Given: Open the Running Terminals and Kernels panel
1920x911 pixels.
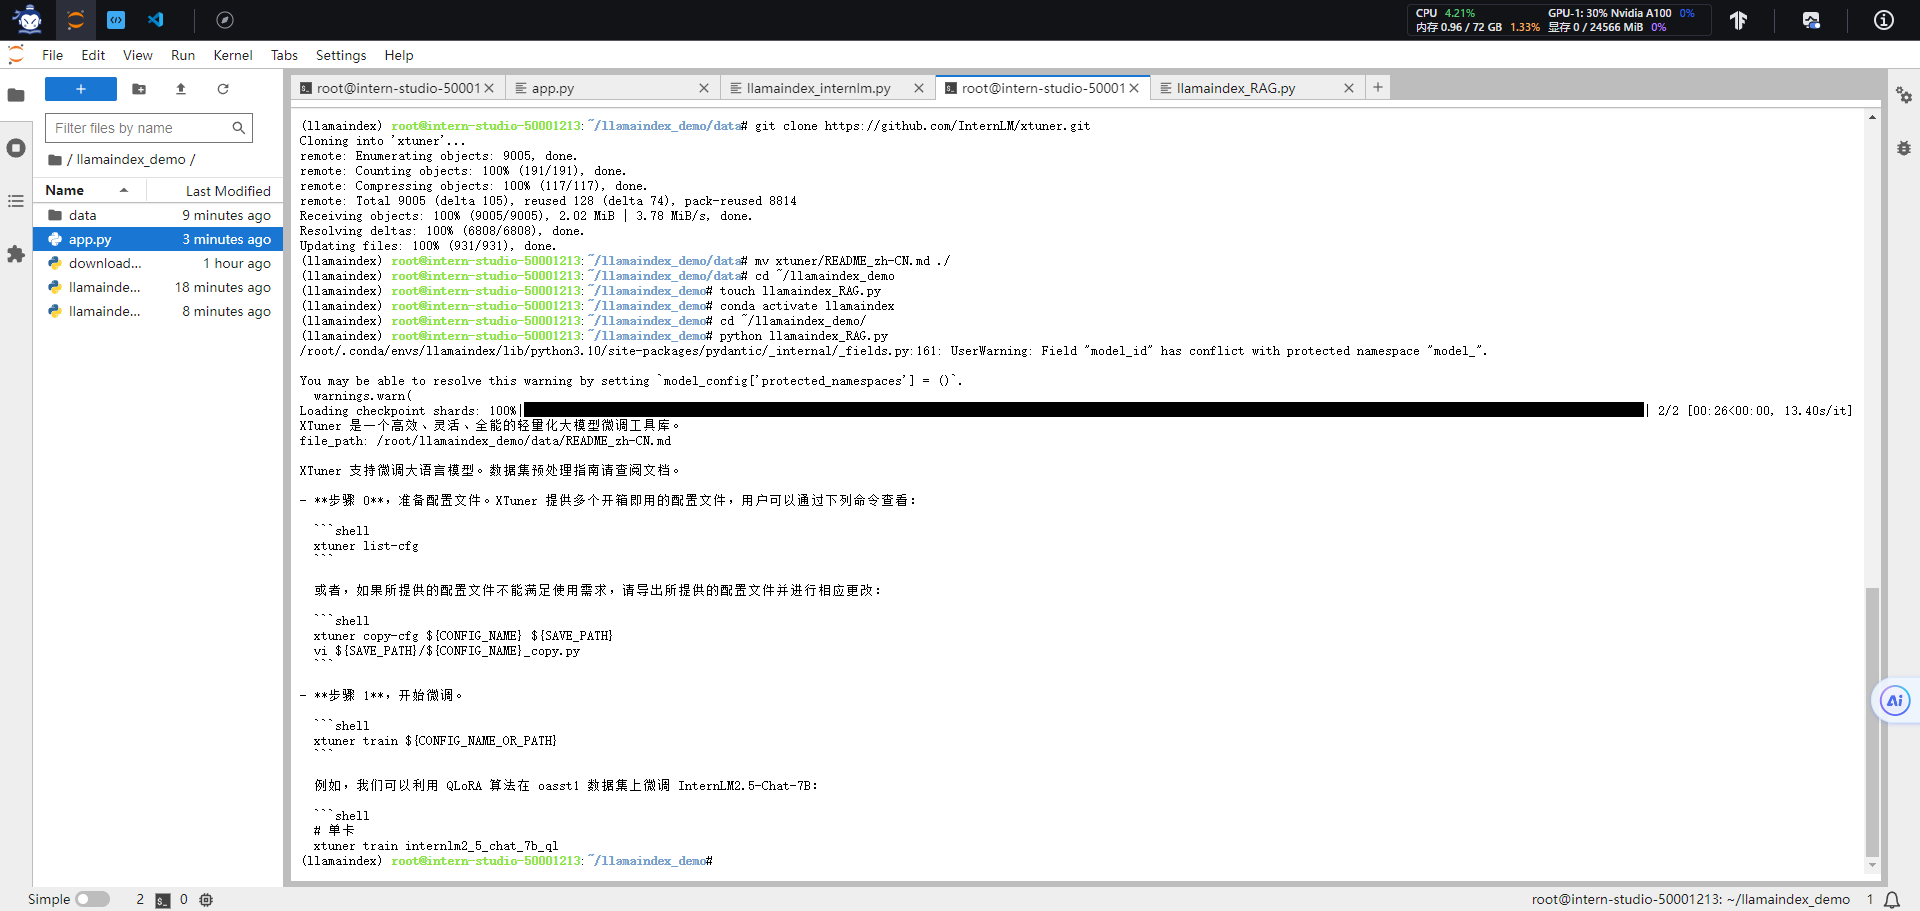Looking at the screenshot, I should point(16,148).
